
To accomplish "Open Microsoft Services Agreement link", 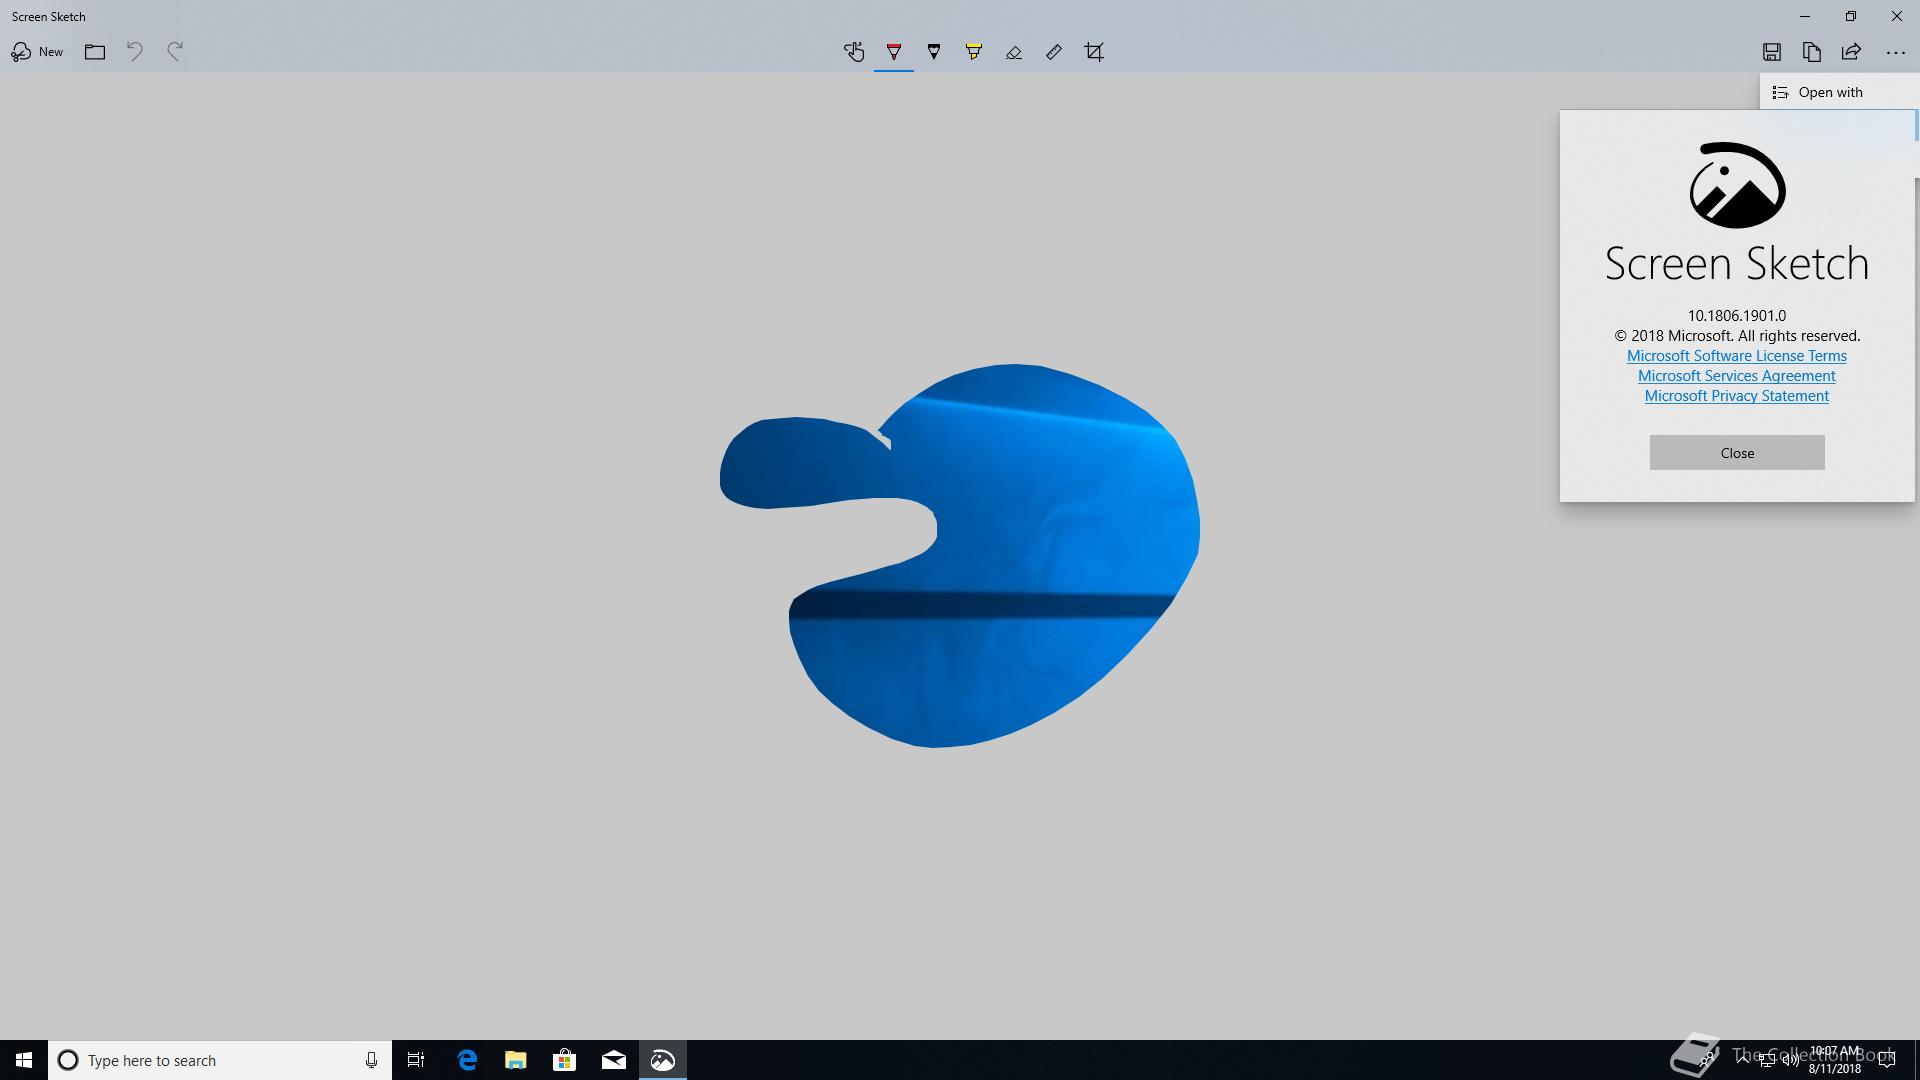I will [x=1737, y=376].
